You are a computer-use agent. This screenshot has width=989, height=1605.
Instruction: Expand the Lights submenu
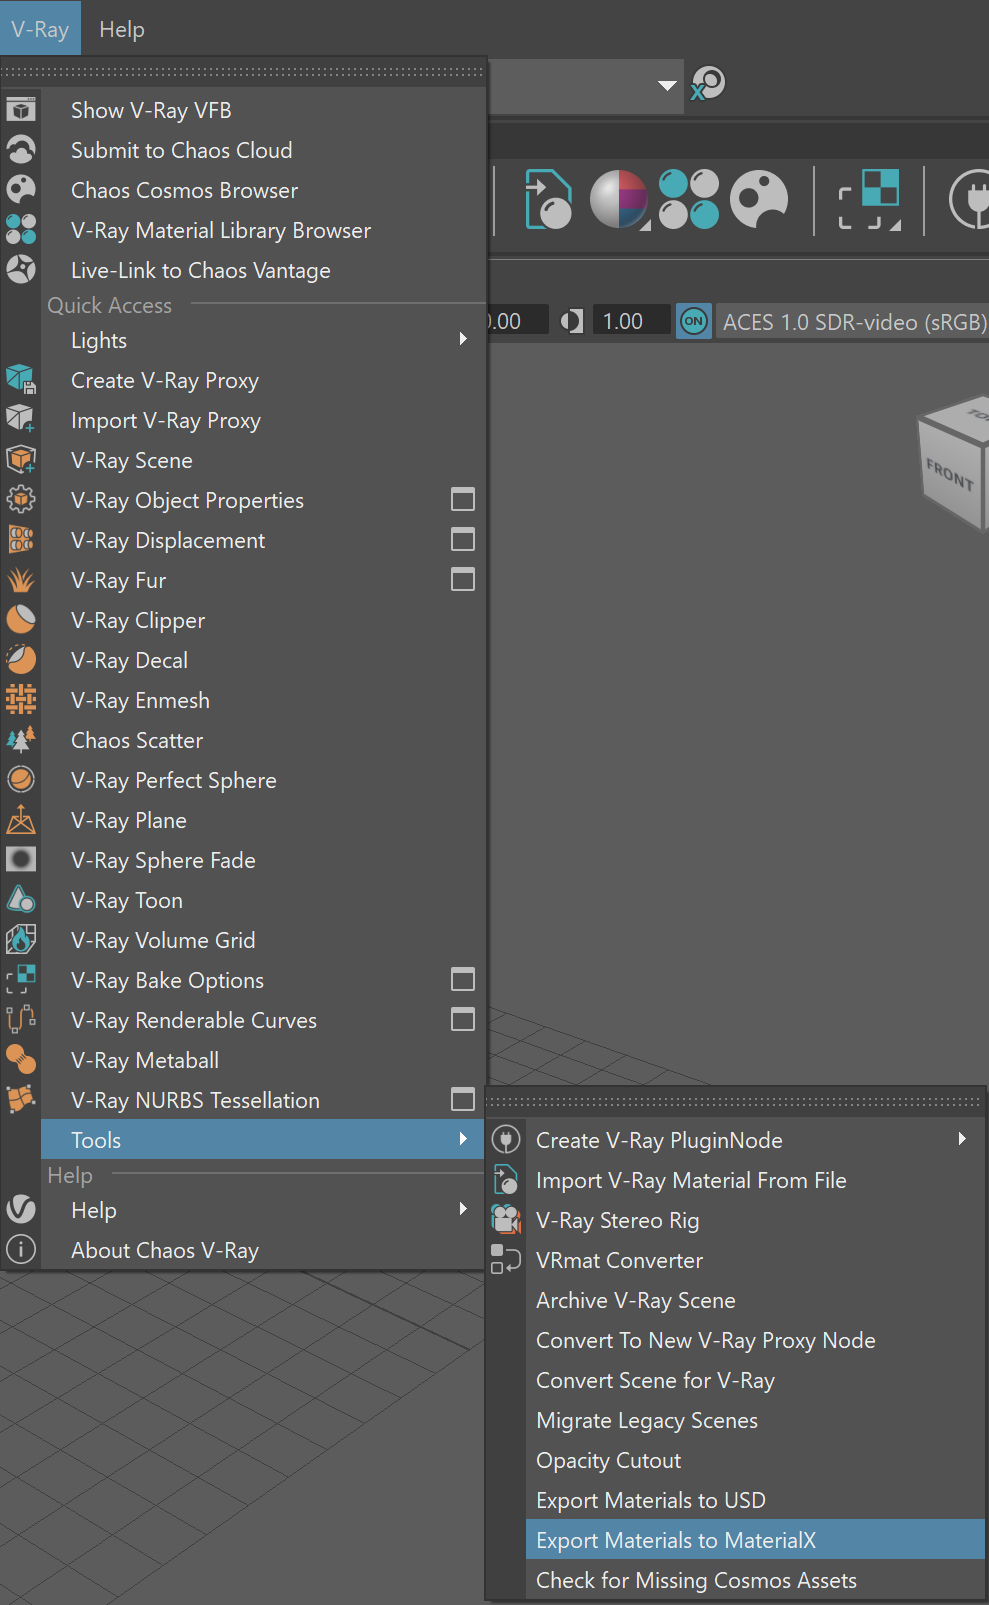(x=463, y=339)
